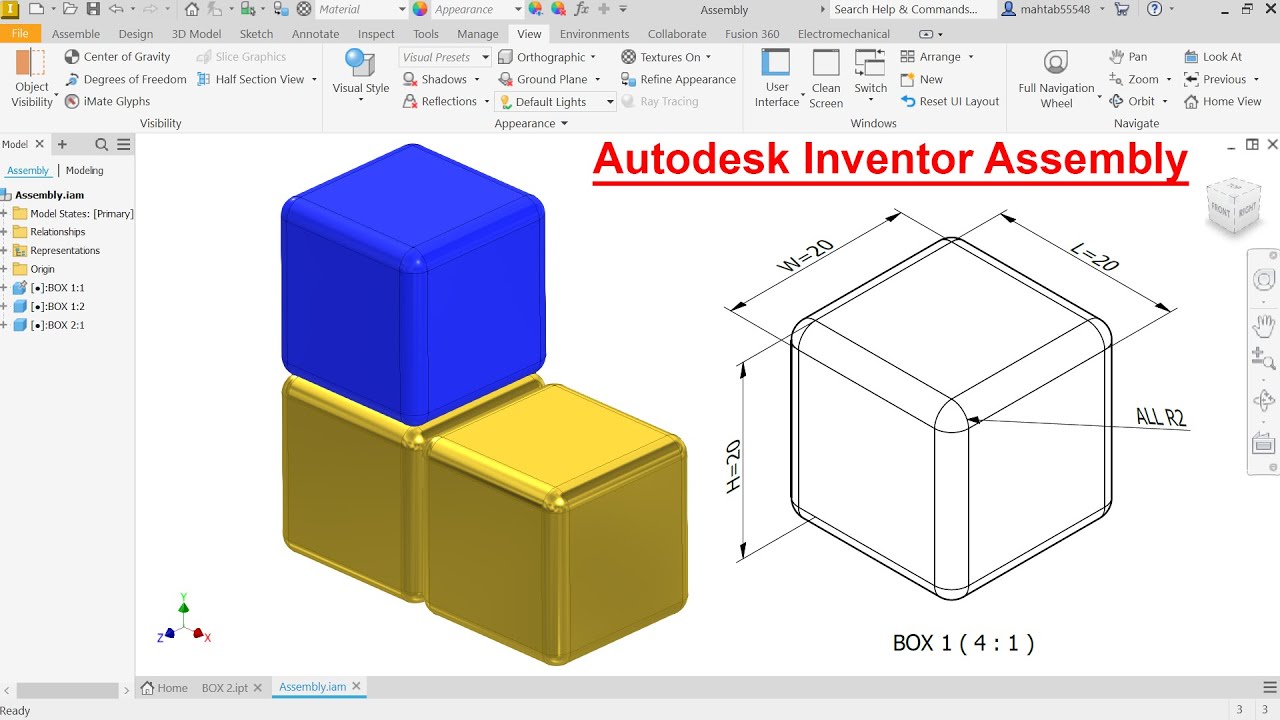Toggle Shadows in Appearance panel
This screenshot has height=720, width=1280.
434,79
